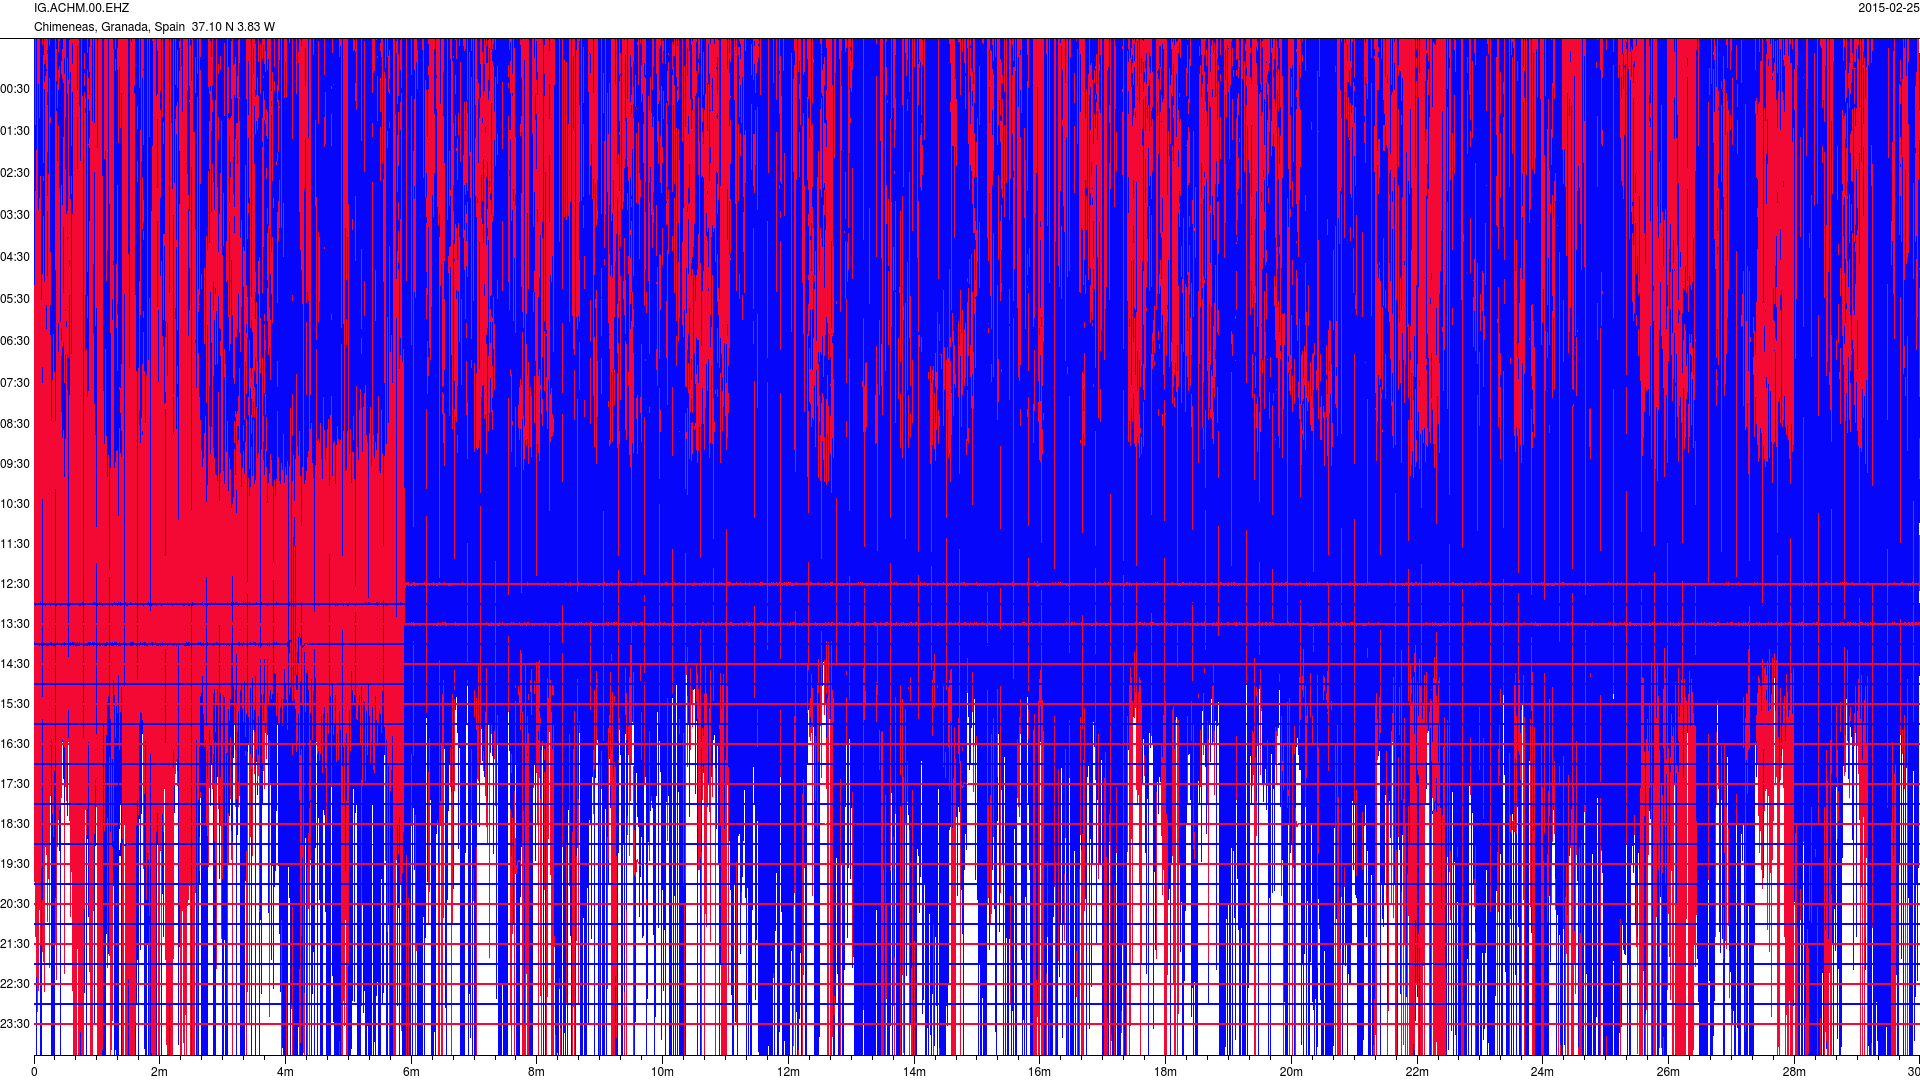Click the 09:30 time label

[15, 464]
